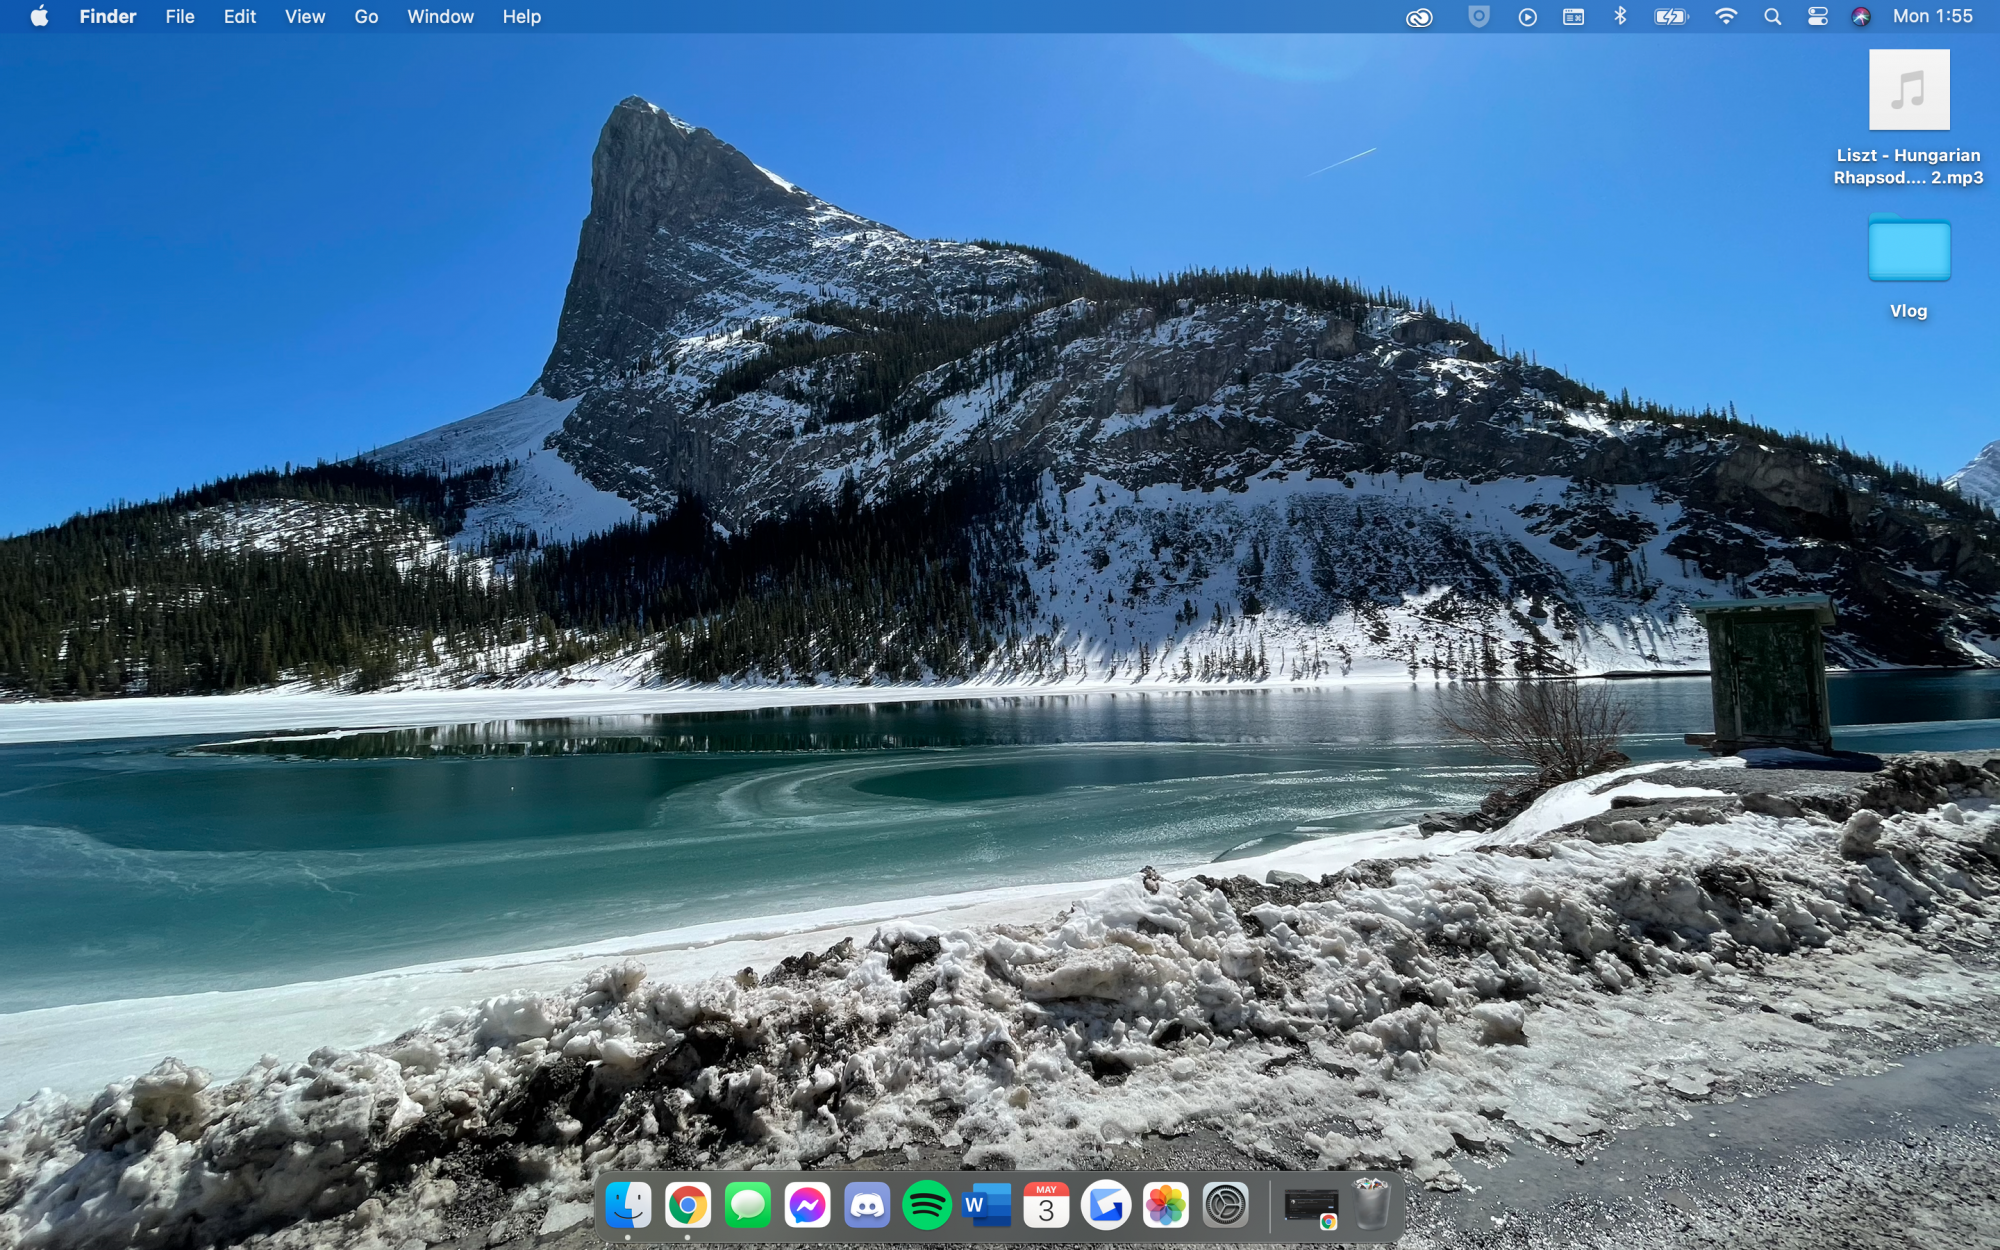The height and width of the screenshot is (1250, 2000).
Task: Open the Wi-Fi status menu
Action: point(1725,17)
